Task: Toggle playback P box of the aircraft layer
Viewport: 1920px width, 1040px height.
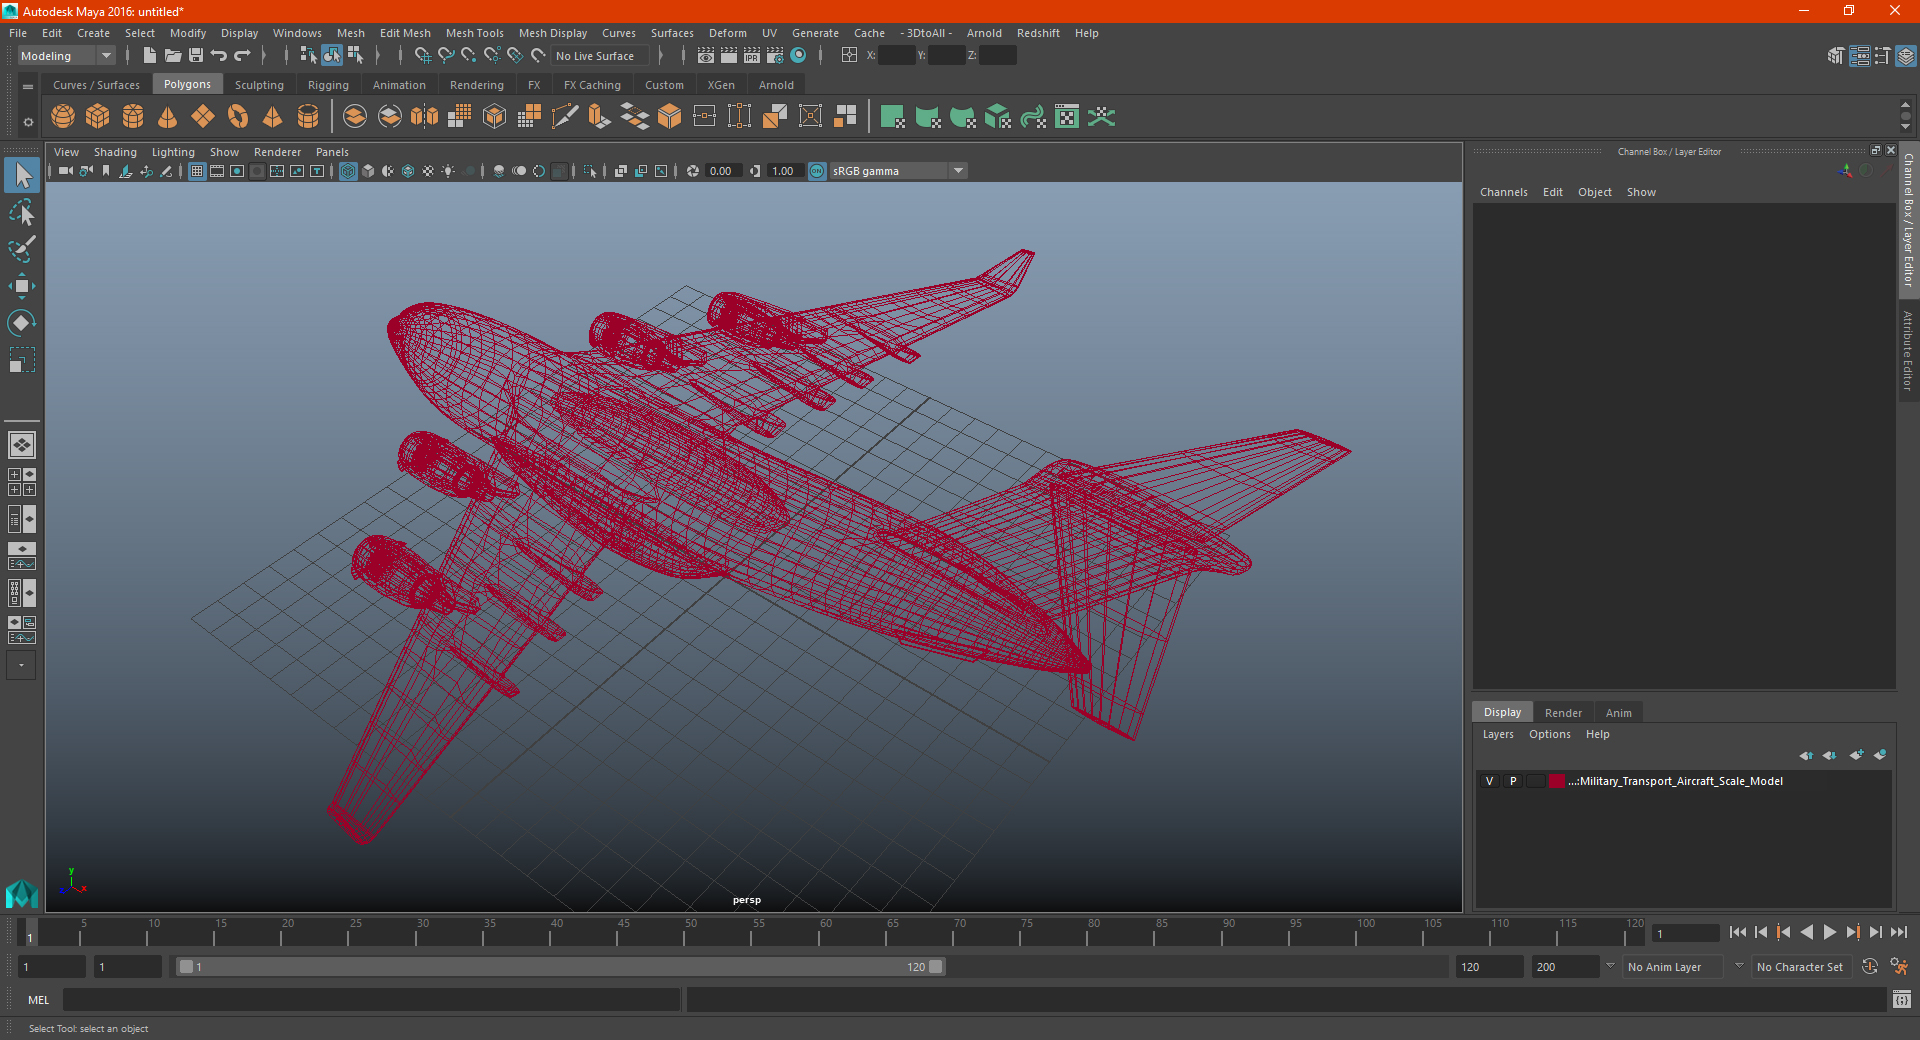Action: point(1513,781)
